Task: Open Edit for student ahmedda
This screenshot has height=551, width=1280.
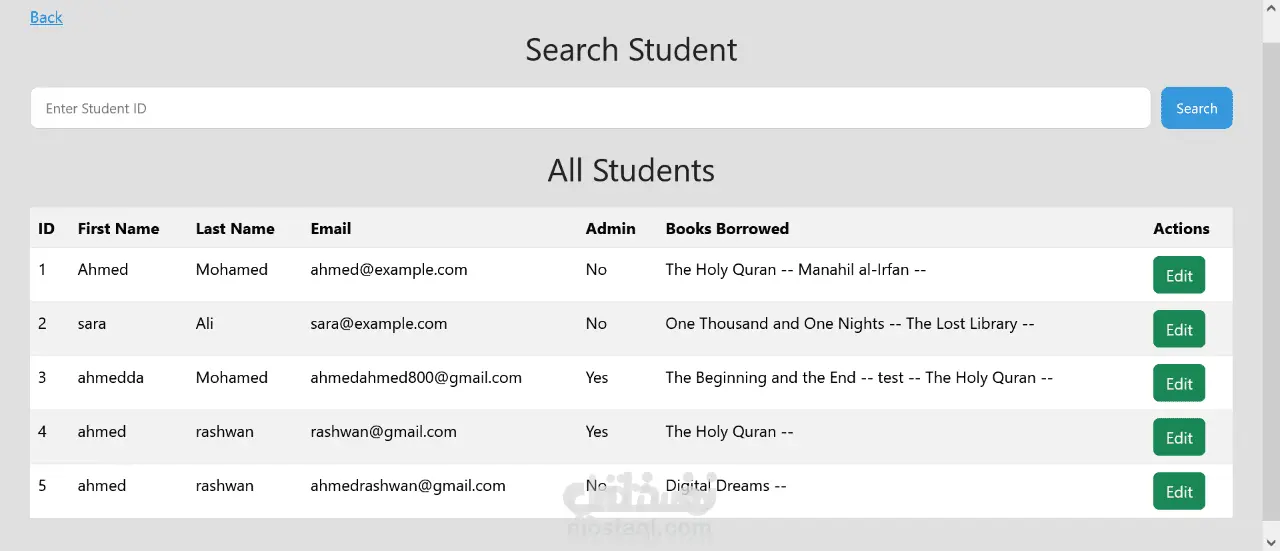Action: click(x=1178, y=383)
